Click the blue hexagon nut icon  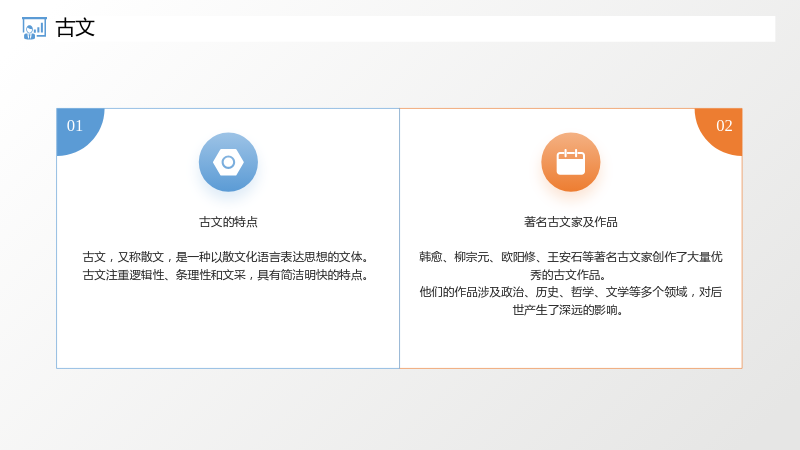pyautogui.click(x=228, y=162)
